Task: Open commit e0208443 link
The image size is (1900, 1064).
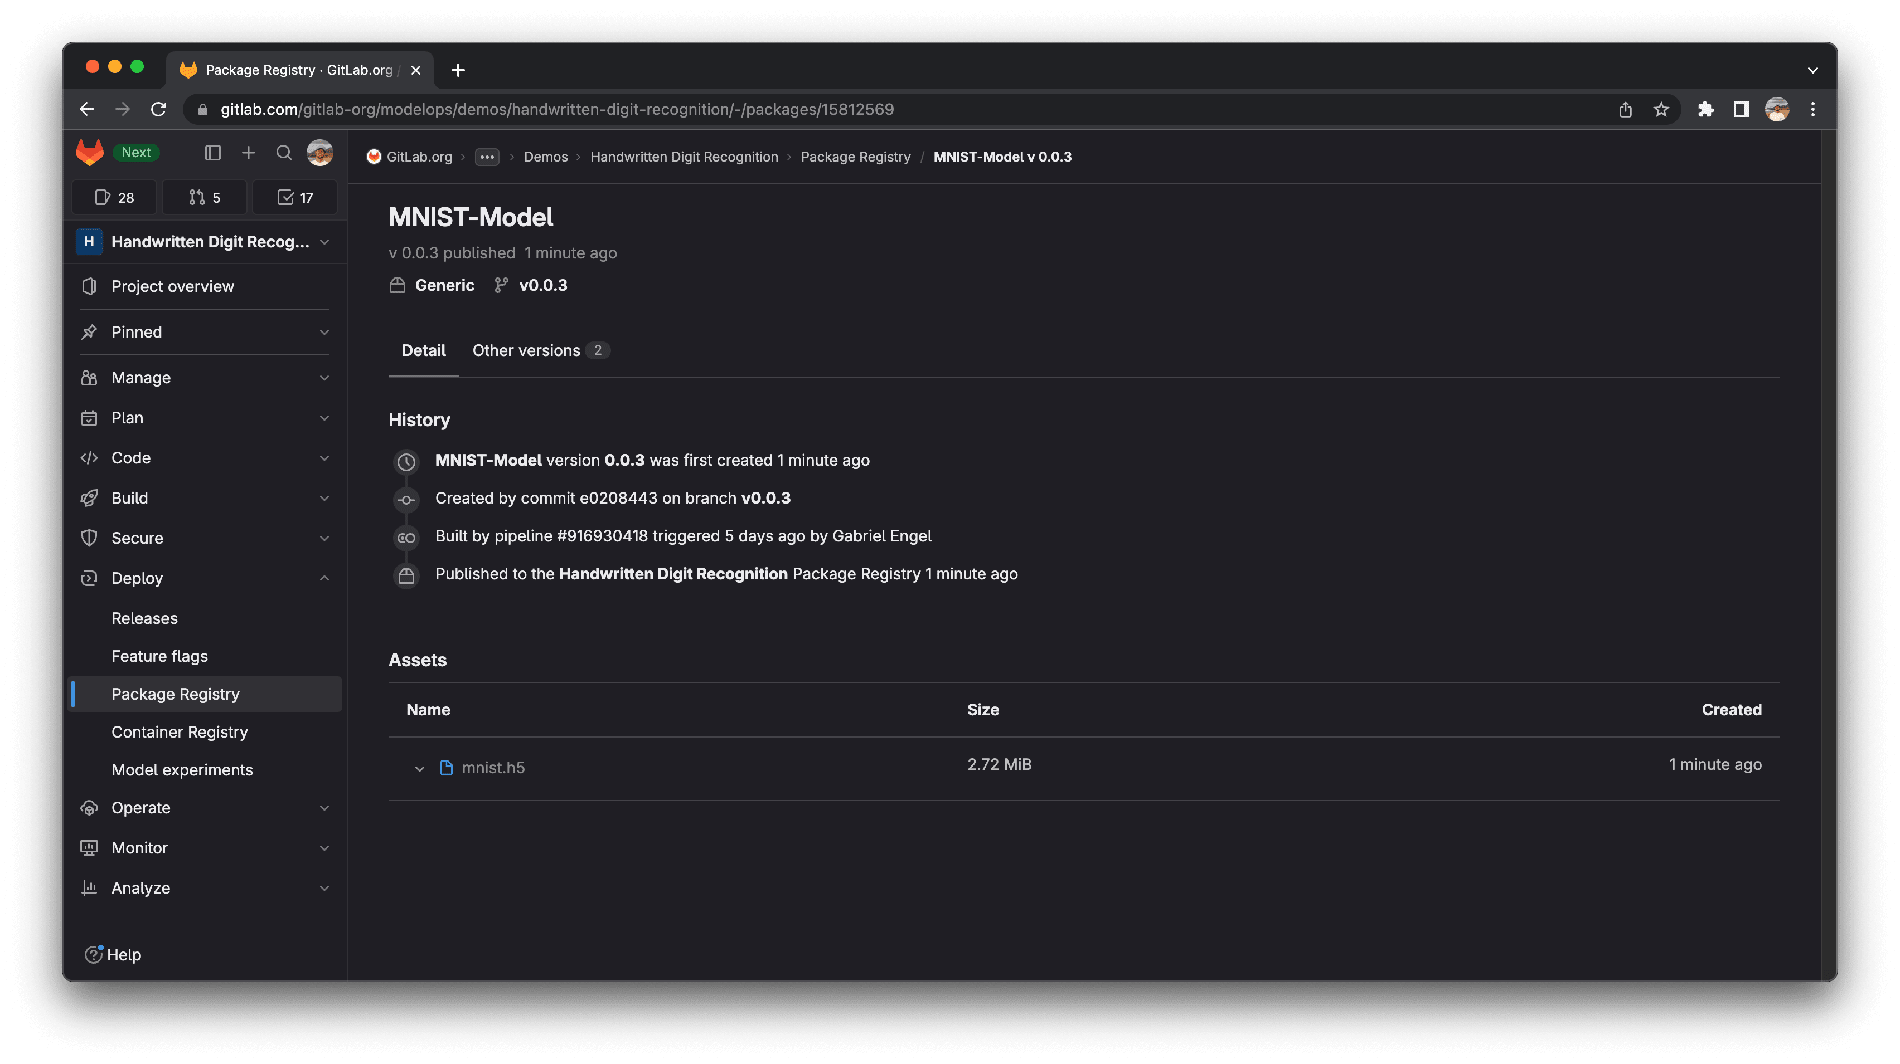Action: pyautogui.click(x=619, y=498)
